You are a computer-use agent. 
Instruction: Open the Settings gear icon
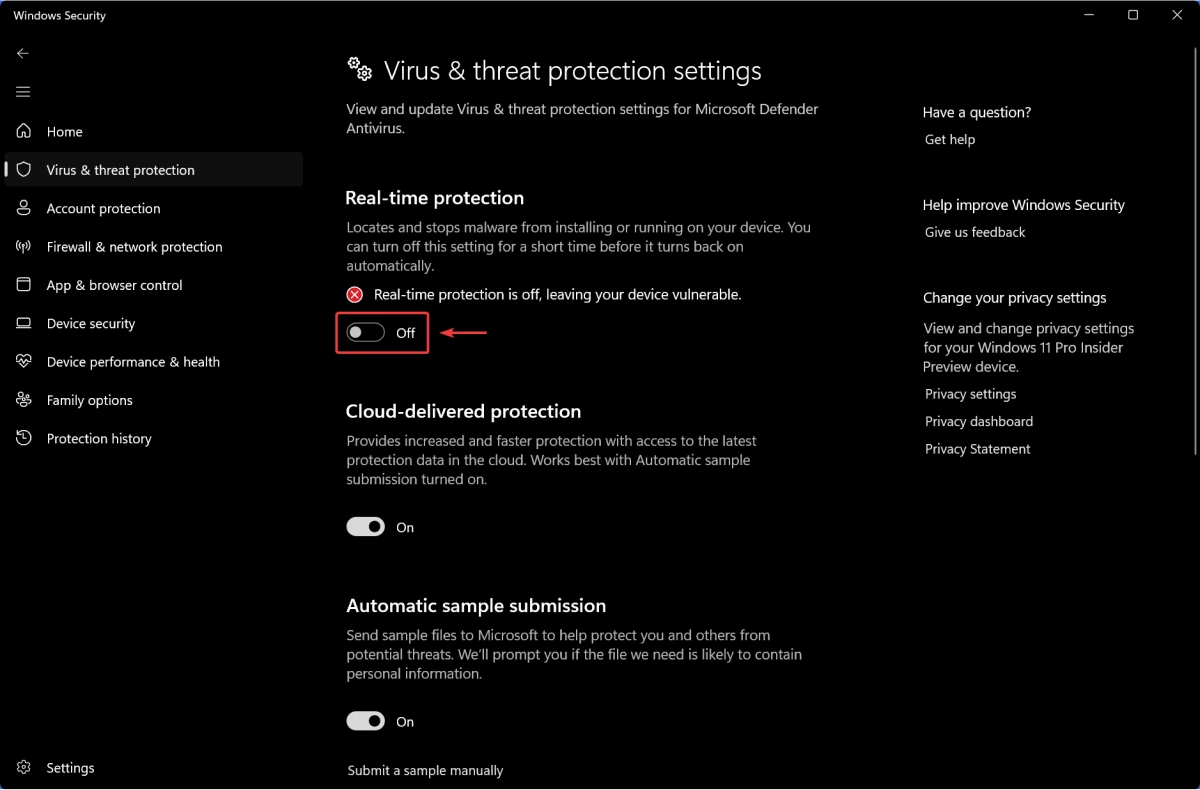point(24,768)
